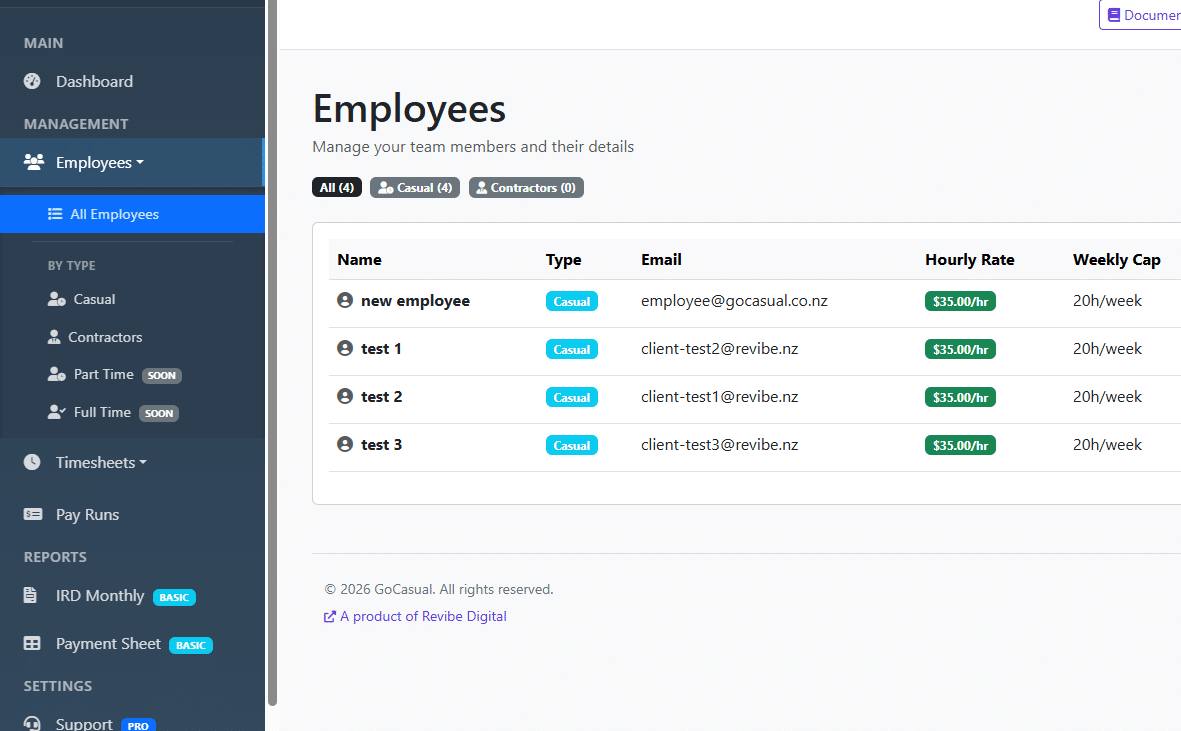The height and width of the screenshot is (731, 1181).
Task: Select the Timesheets clock icon
Action: click(30, 462)
